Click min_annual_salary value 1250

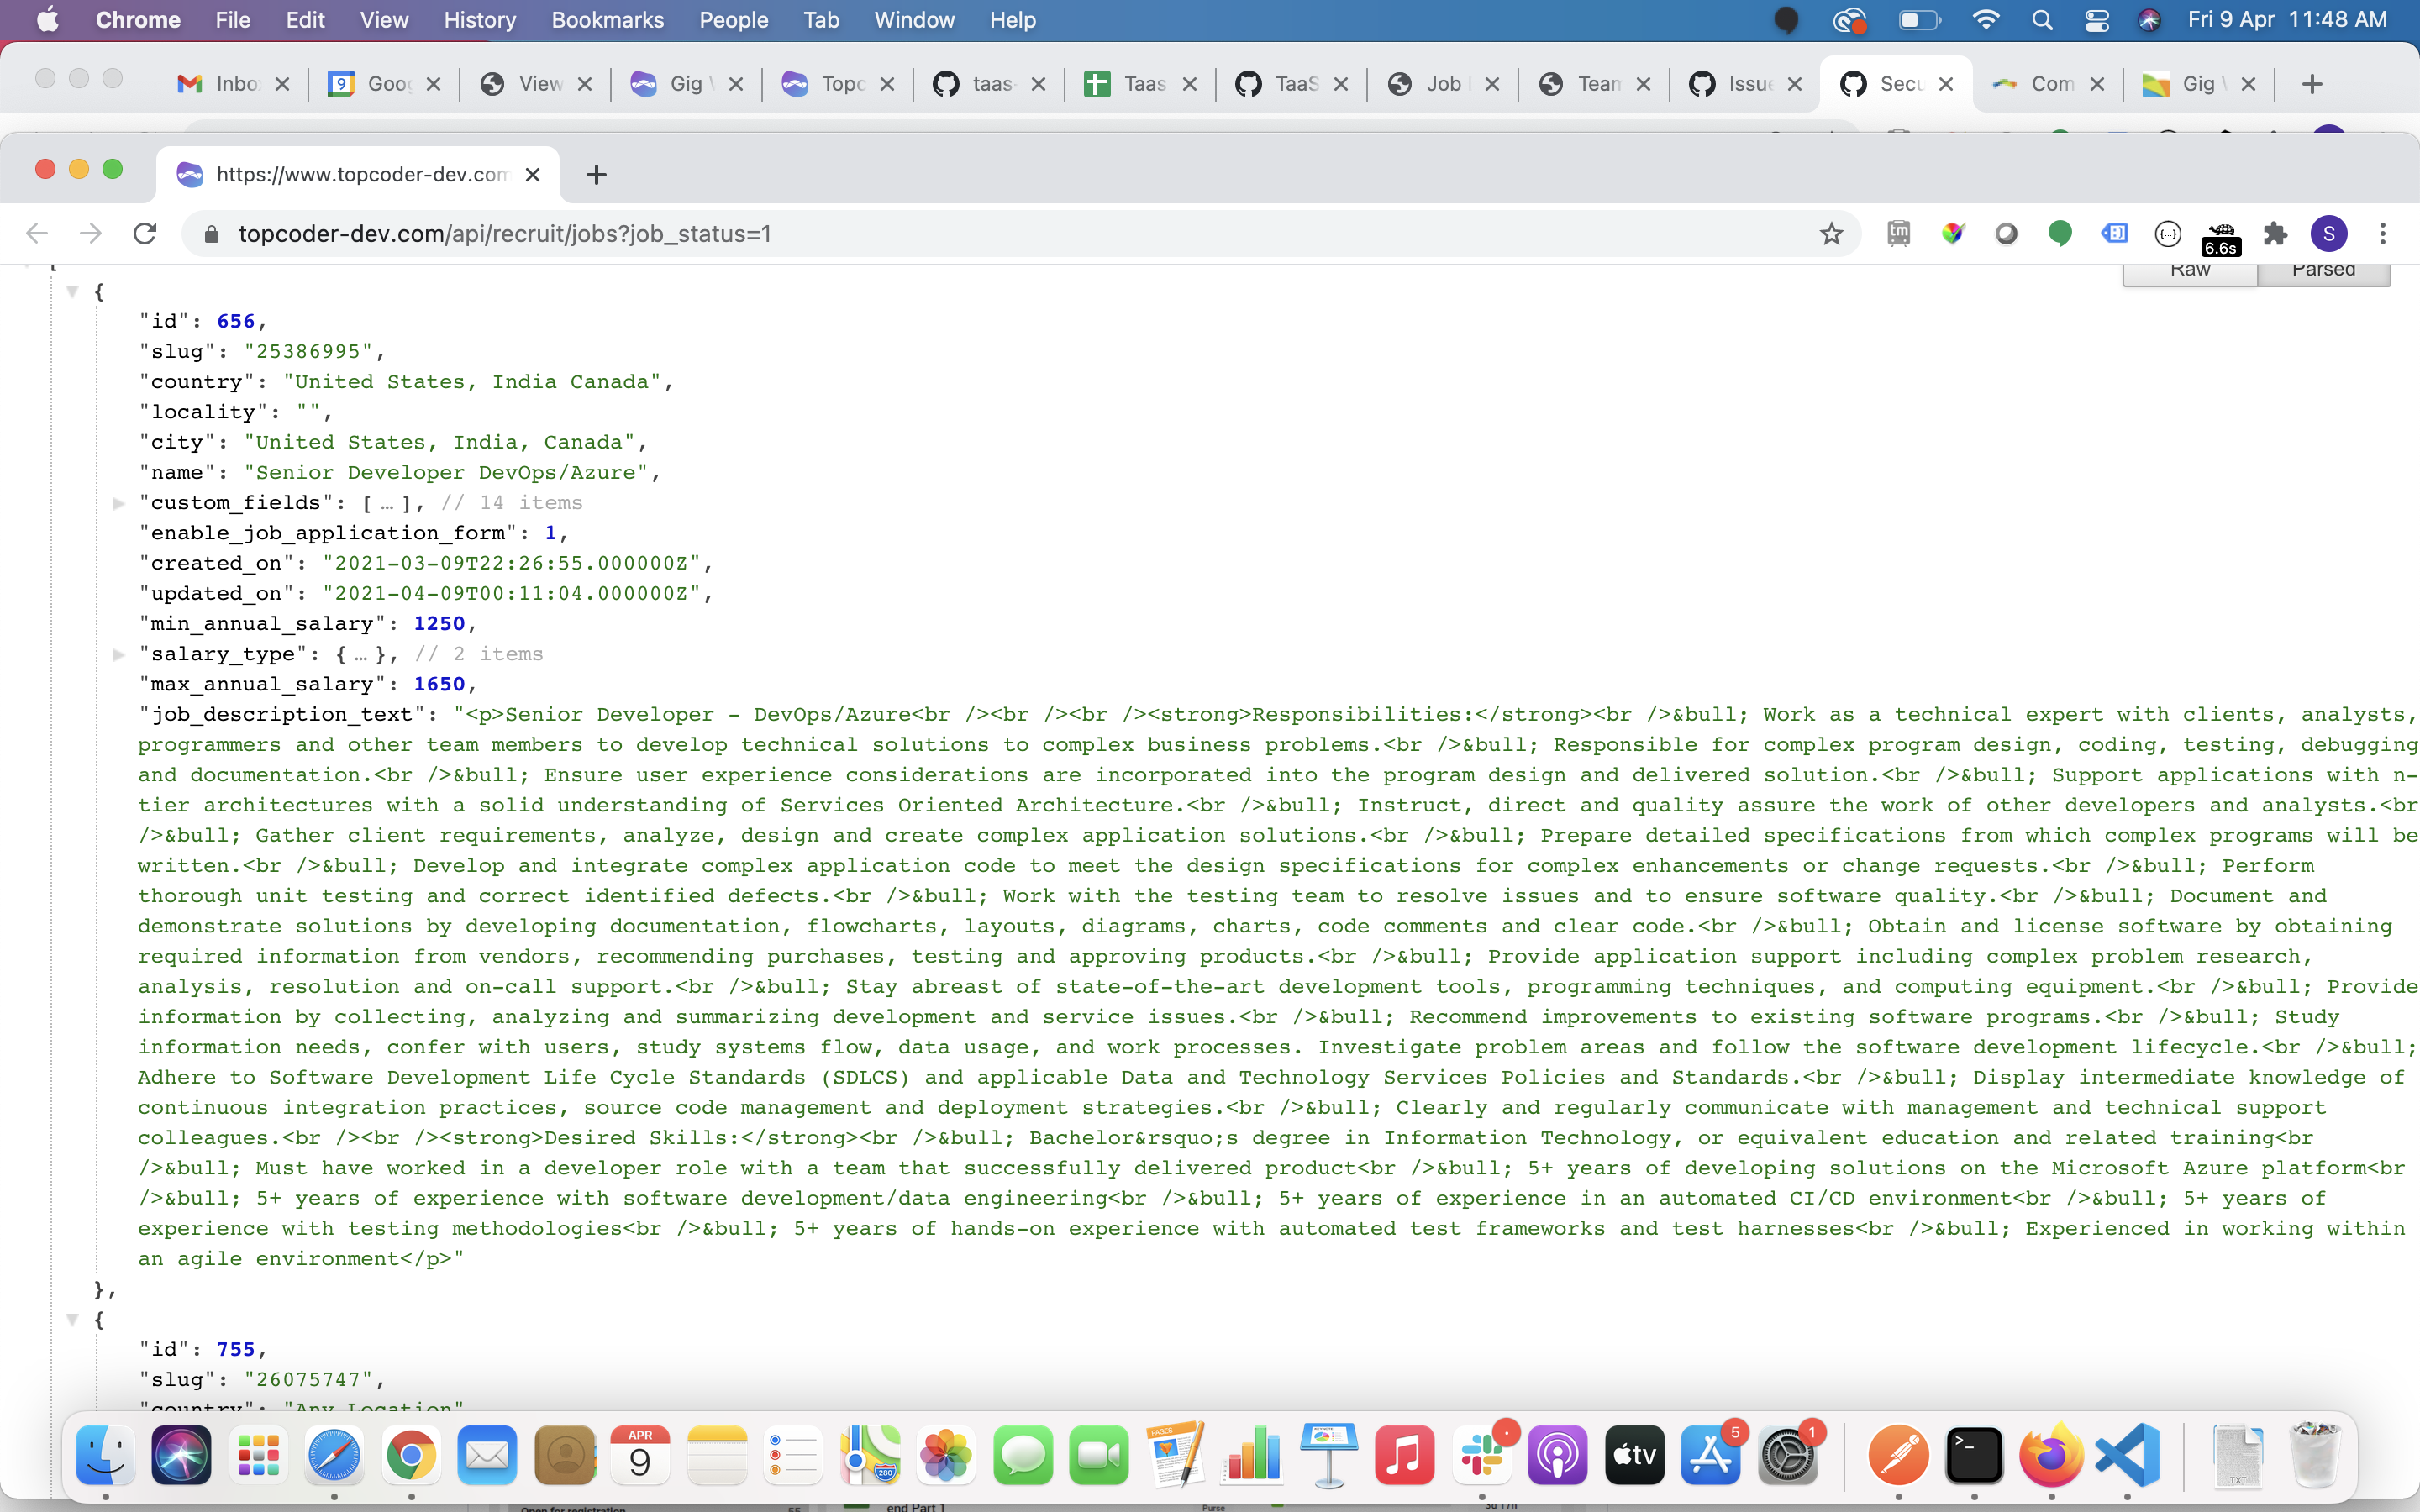point(439,623)
